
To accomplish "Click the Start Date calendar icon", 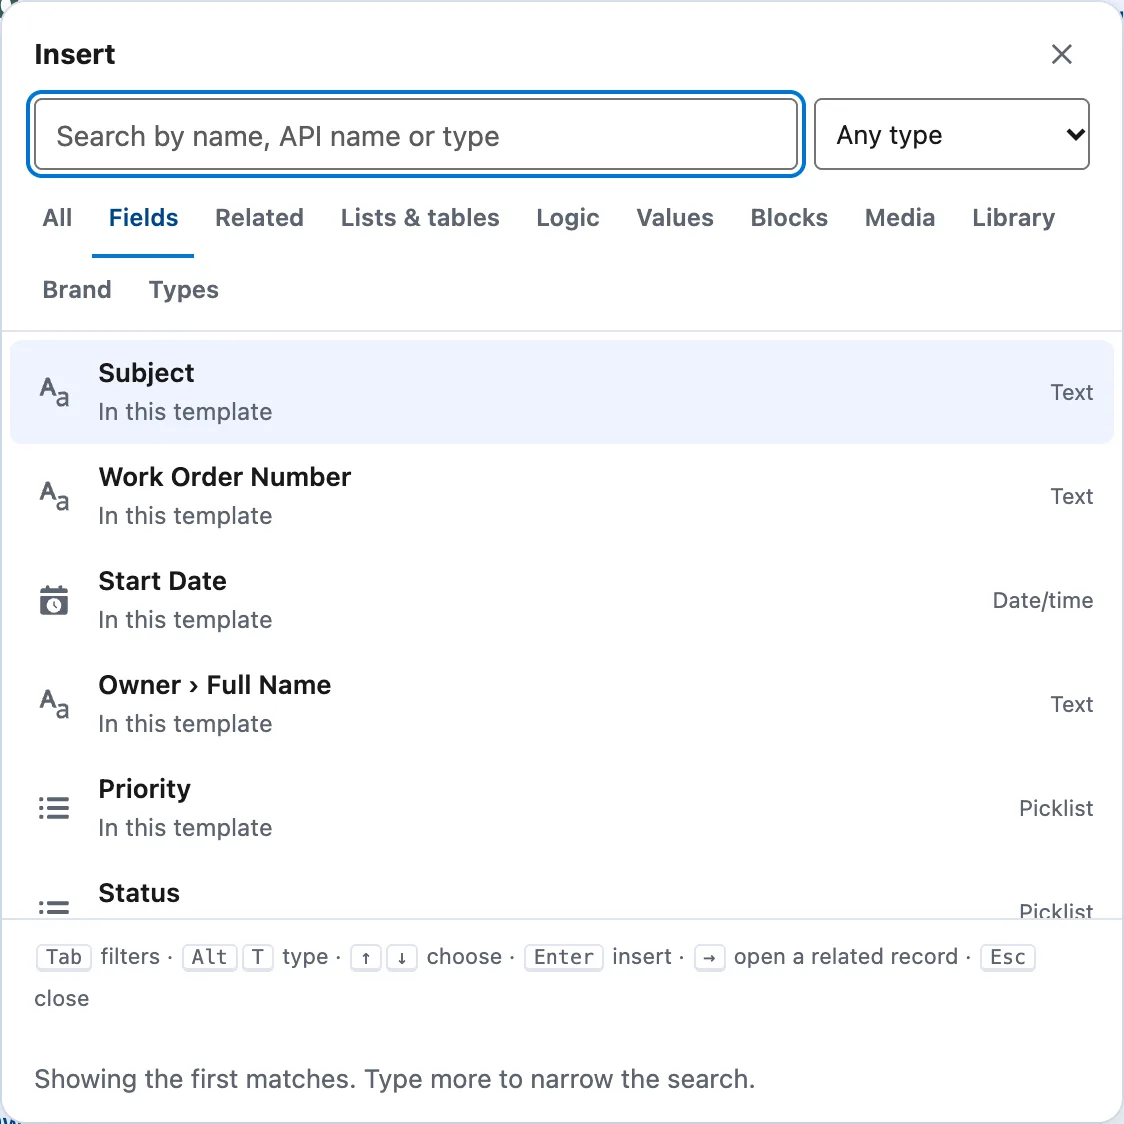I will pyautogui.click(x=54, y=600).
